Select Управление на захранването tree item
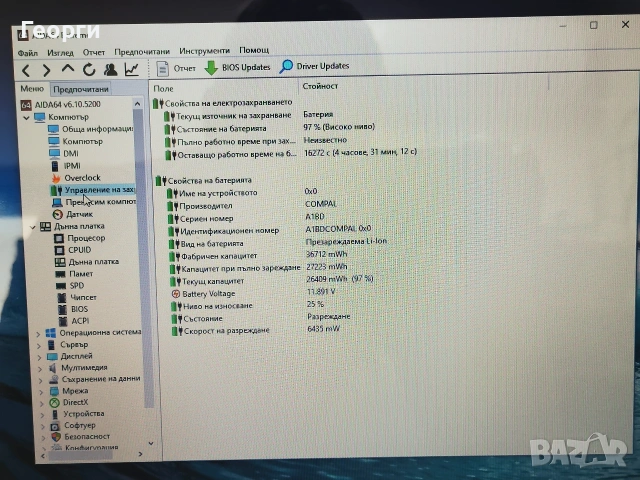This screenshot has width=640, height=480. 93,190
